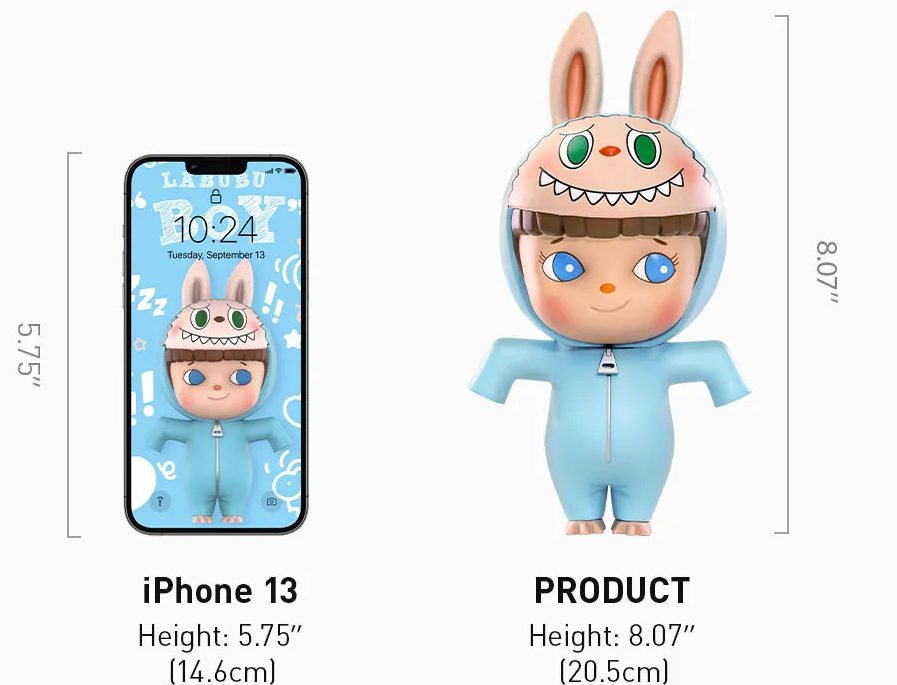The image size is (897, 685).
Task: Click the vertical 8.07″ bracket label
Action: (827, 272)
